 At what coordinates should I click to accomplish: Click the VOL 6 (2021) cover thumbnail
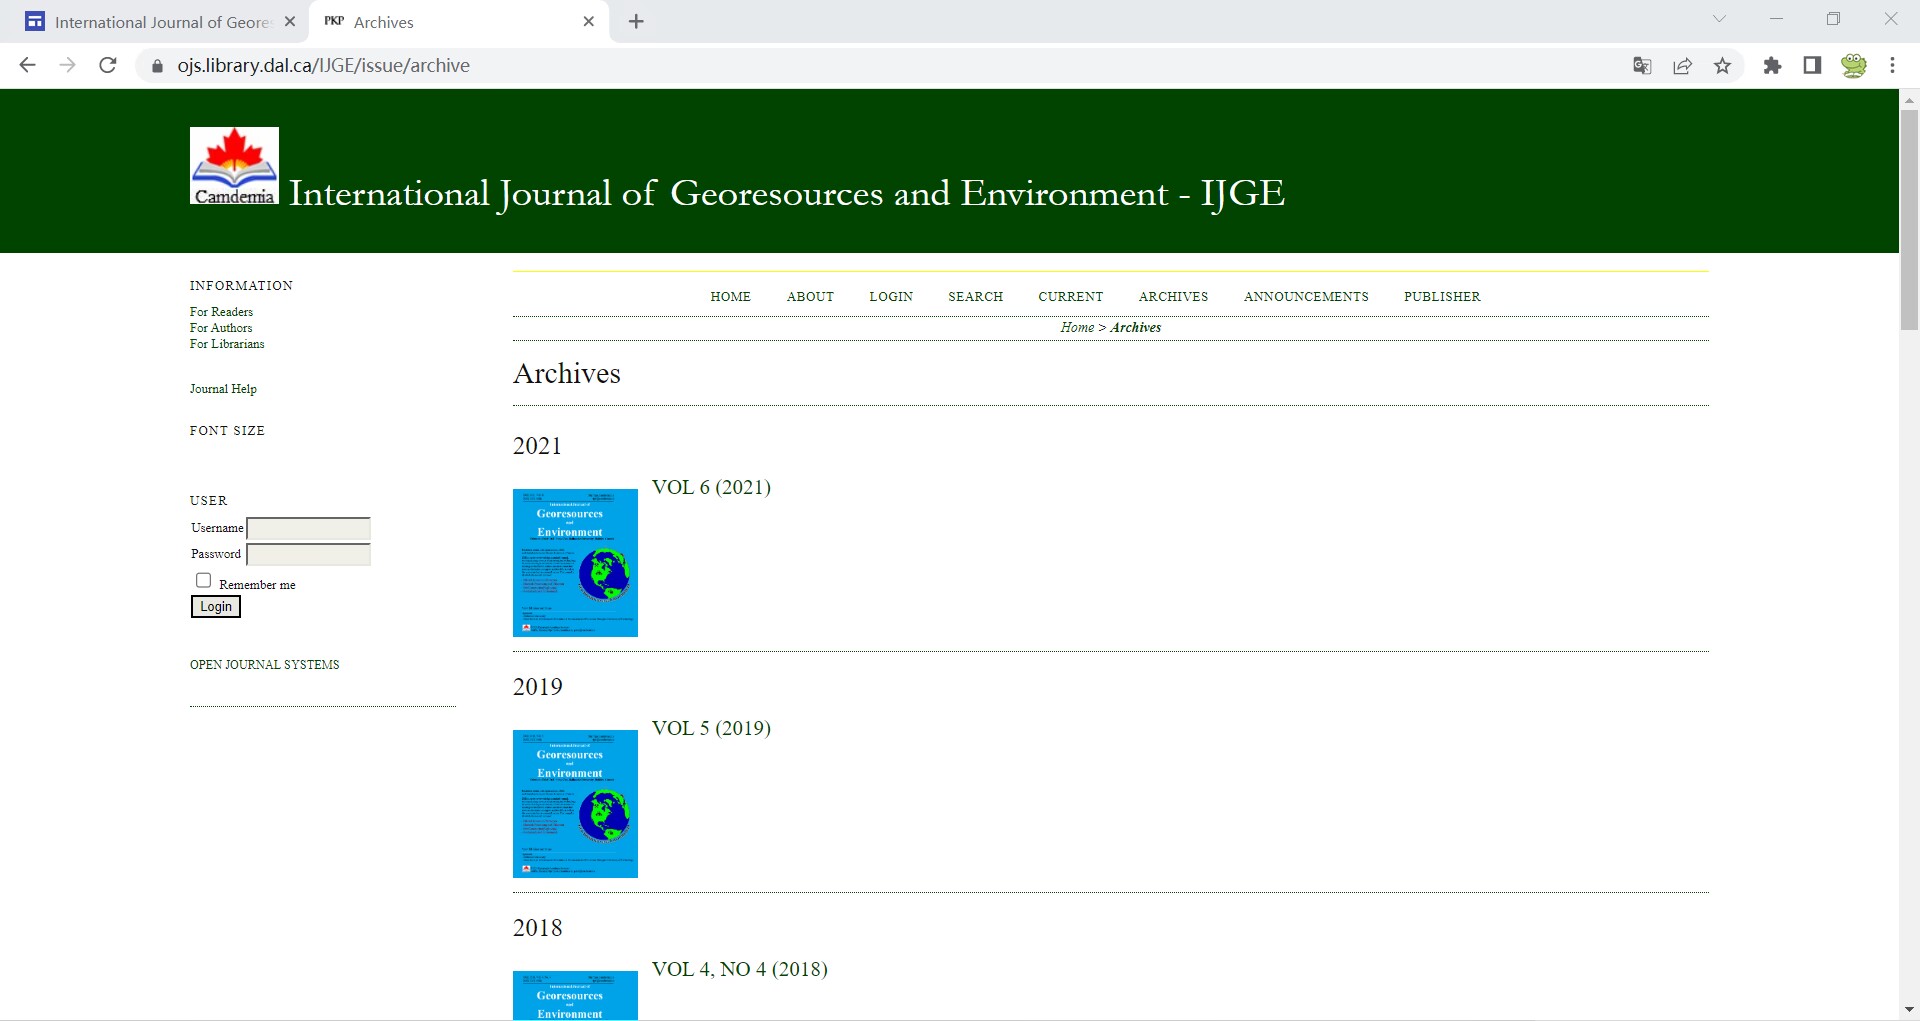tap(575, 563)
